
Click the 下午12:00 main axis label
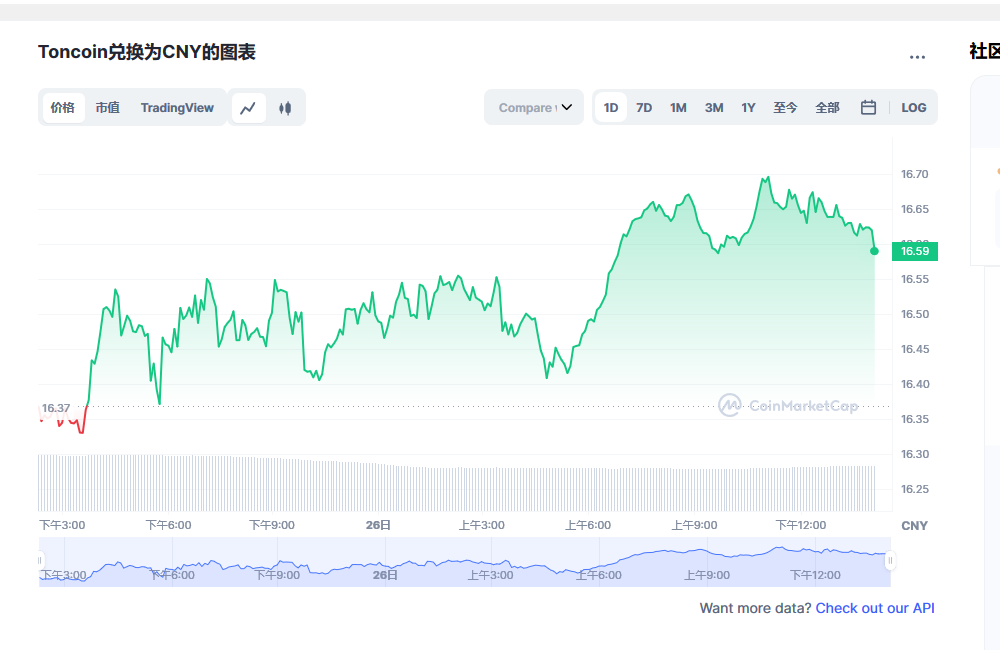tap(800, 525)
